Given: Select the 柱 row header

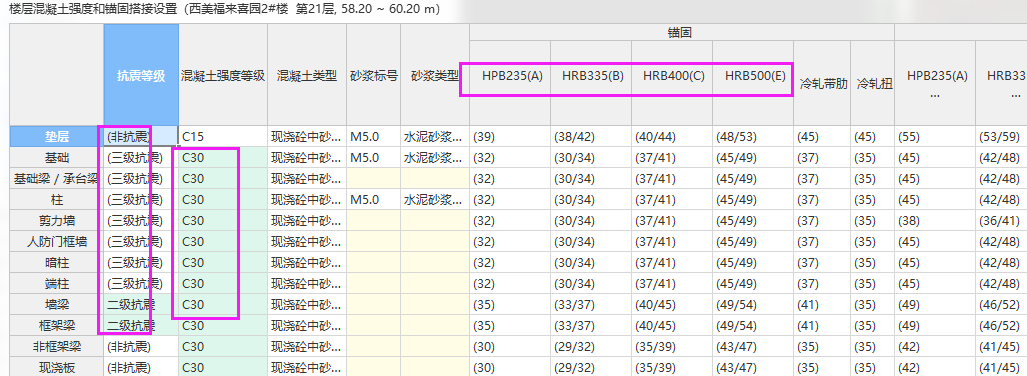Looking at the screenshot, I should coord(57,200).
